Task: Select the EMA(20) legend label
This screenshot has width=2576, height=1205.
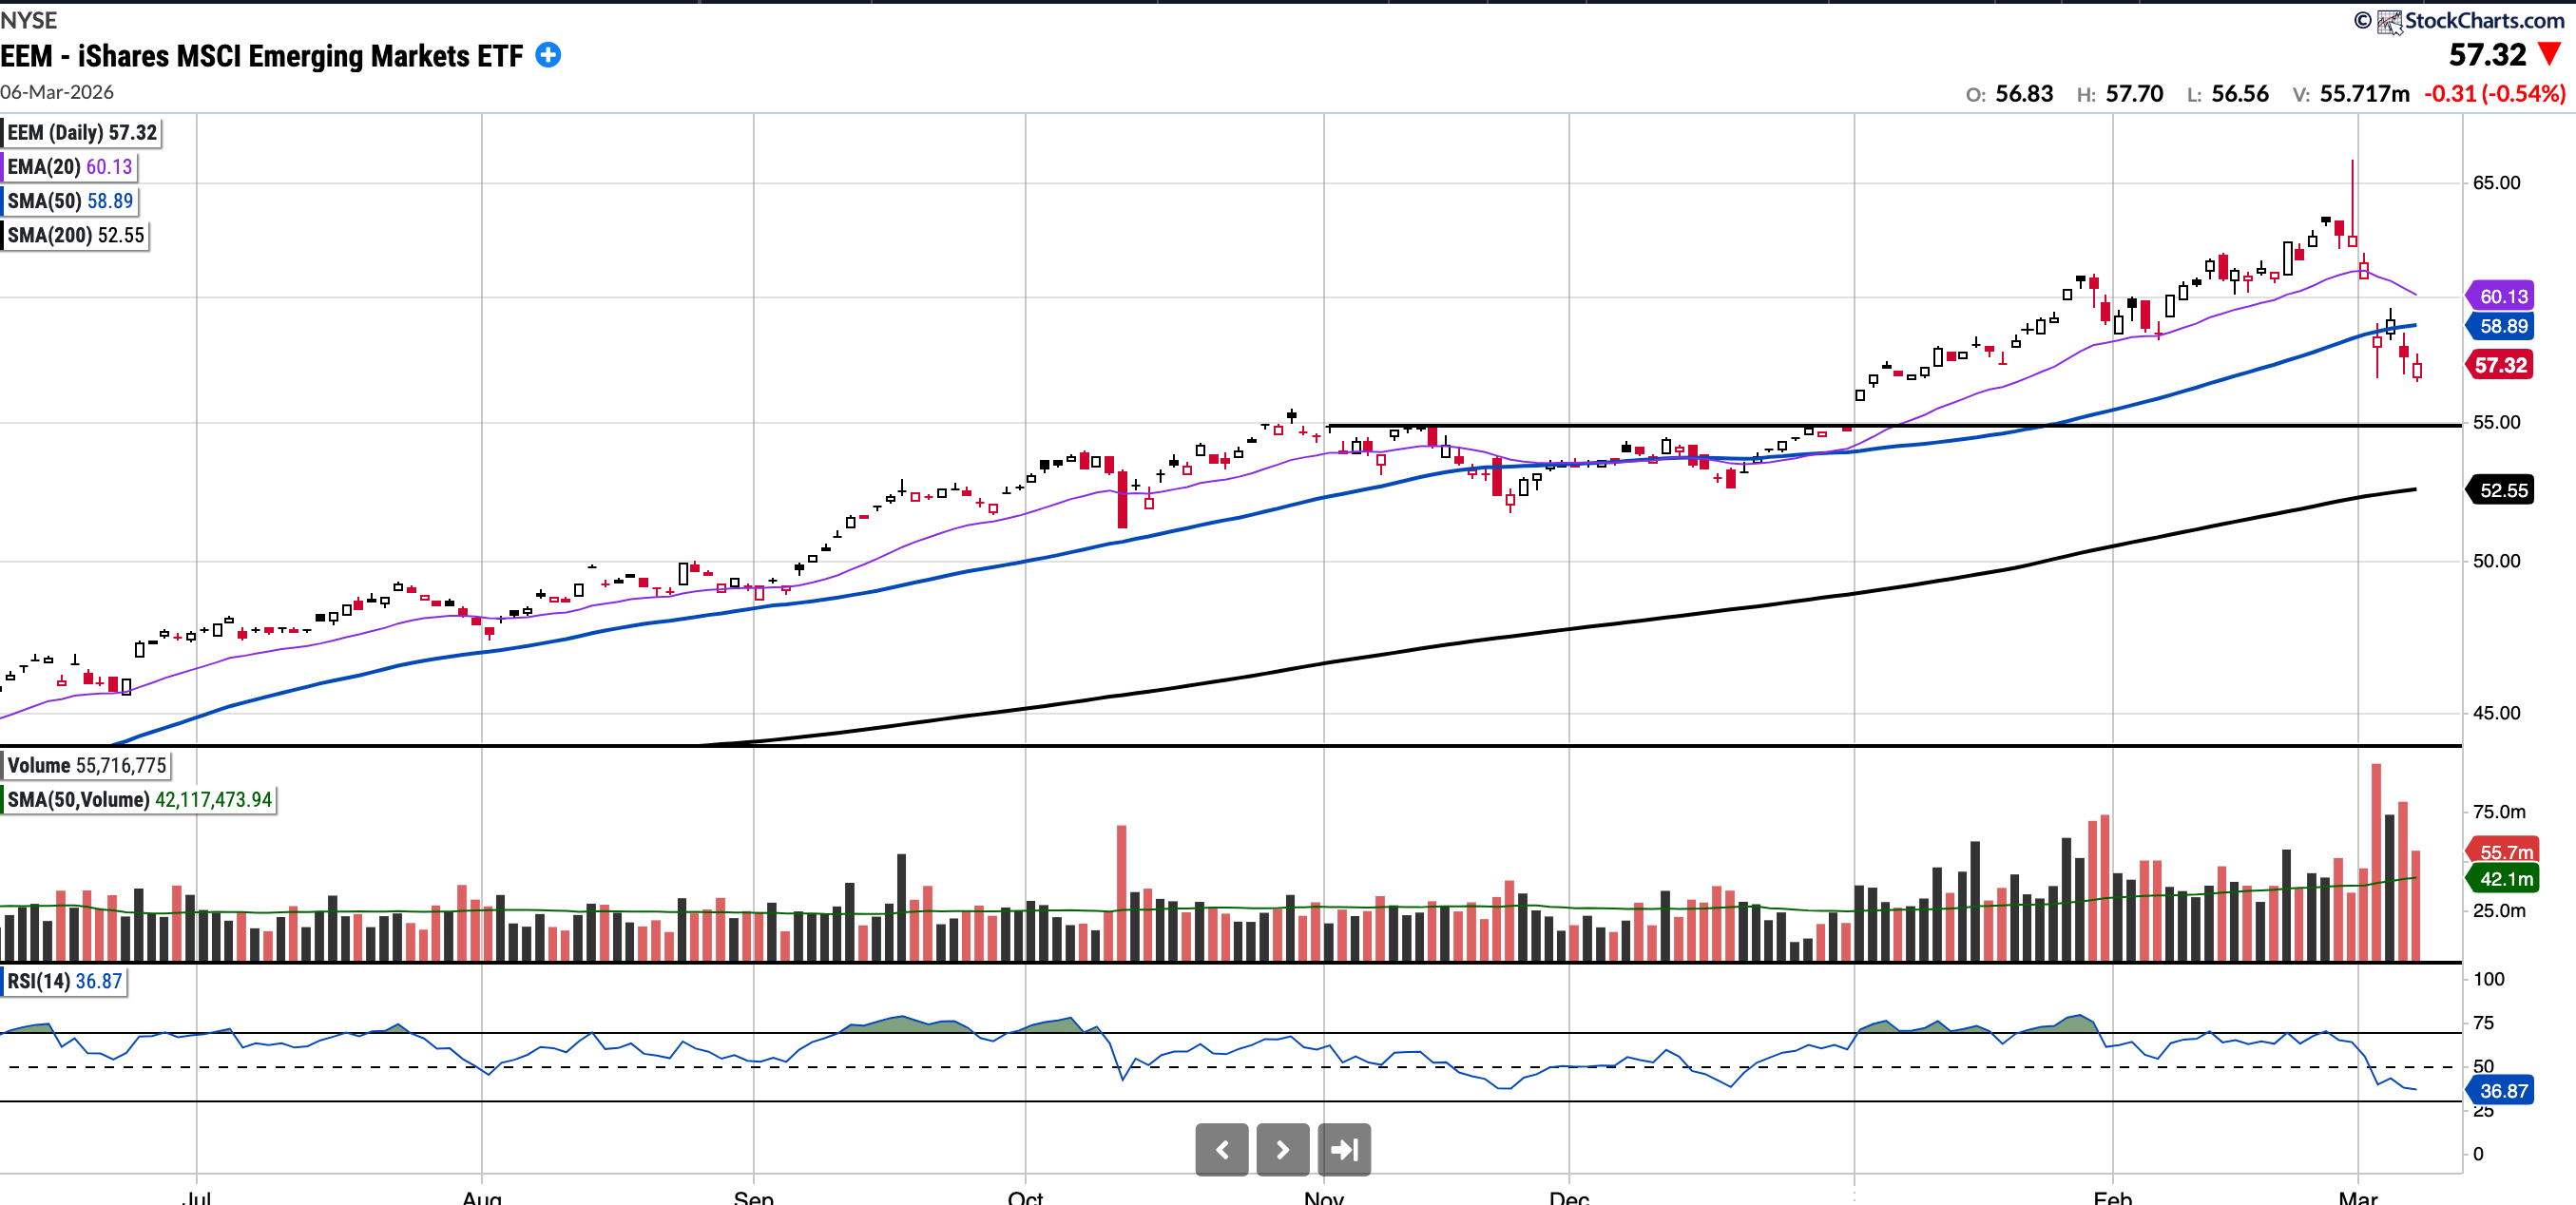Action: point(69,167)
